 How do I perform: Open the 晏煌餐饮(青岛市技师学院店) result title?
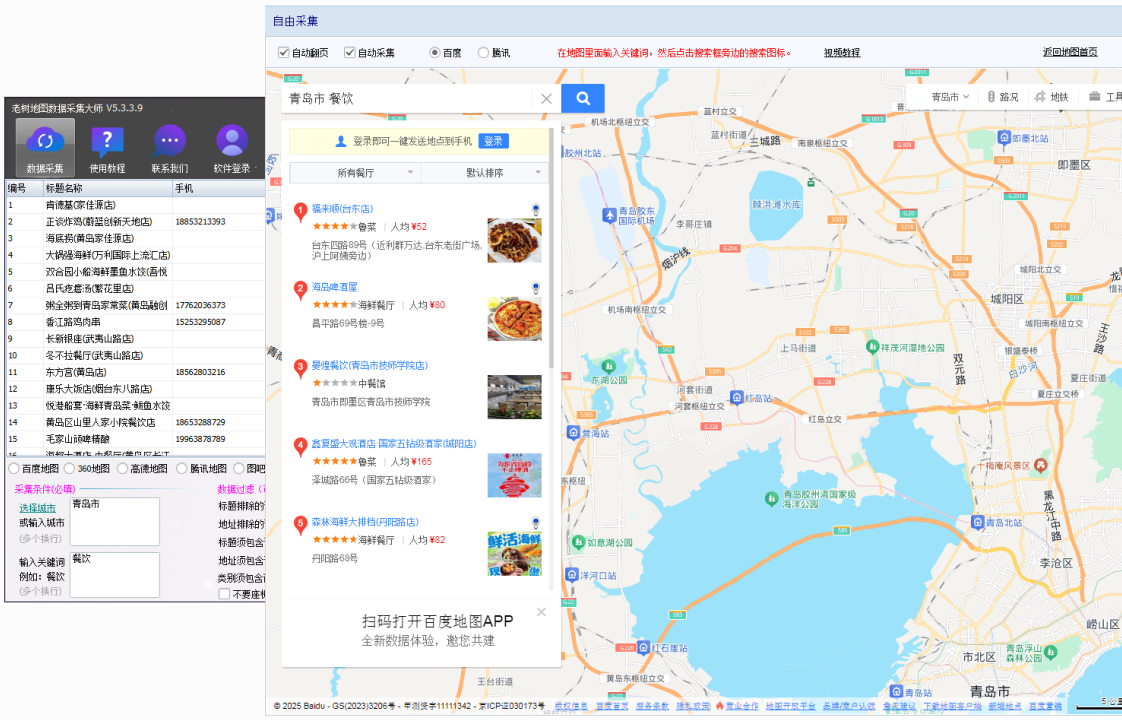point(369,365)
